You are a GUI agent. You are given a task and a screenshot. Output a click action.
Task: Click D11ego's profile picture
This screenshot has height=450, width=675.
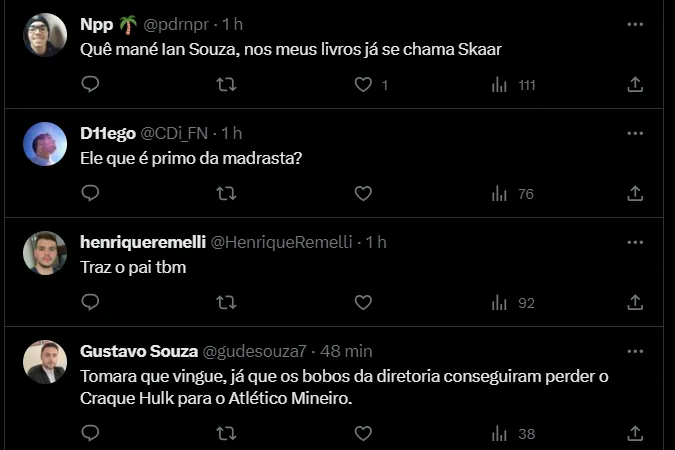(45, 144)
